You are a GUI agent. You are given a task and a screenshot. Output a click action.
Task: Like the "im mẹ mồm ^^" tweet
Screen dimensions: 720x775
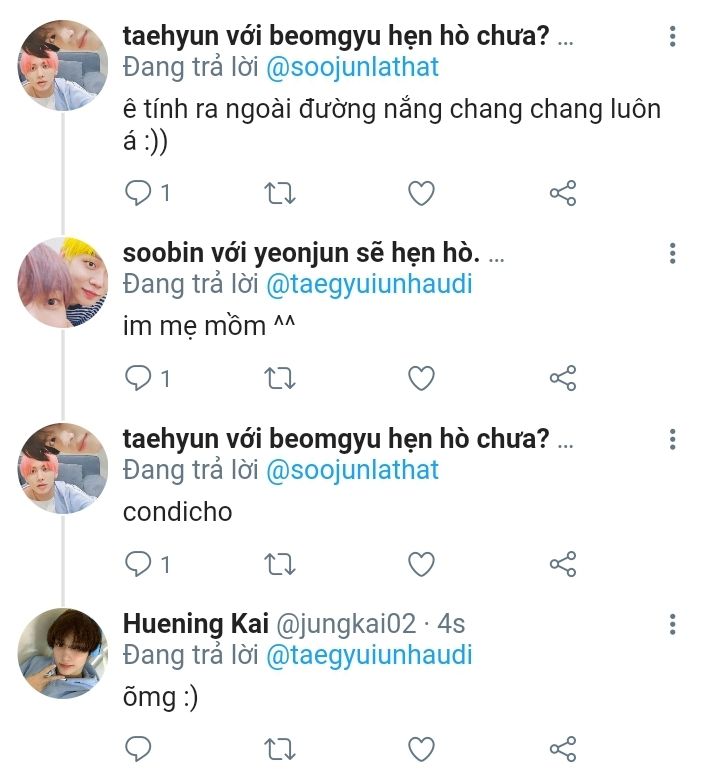tap(422, 378)
